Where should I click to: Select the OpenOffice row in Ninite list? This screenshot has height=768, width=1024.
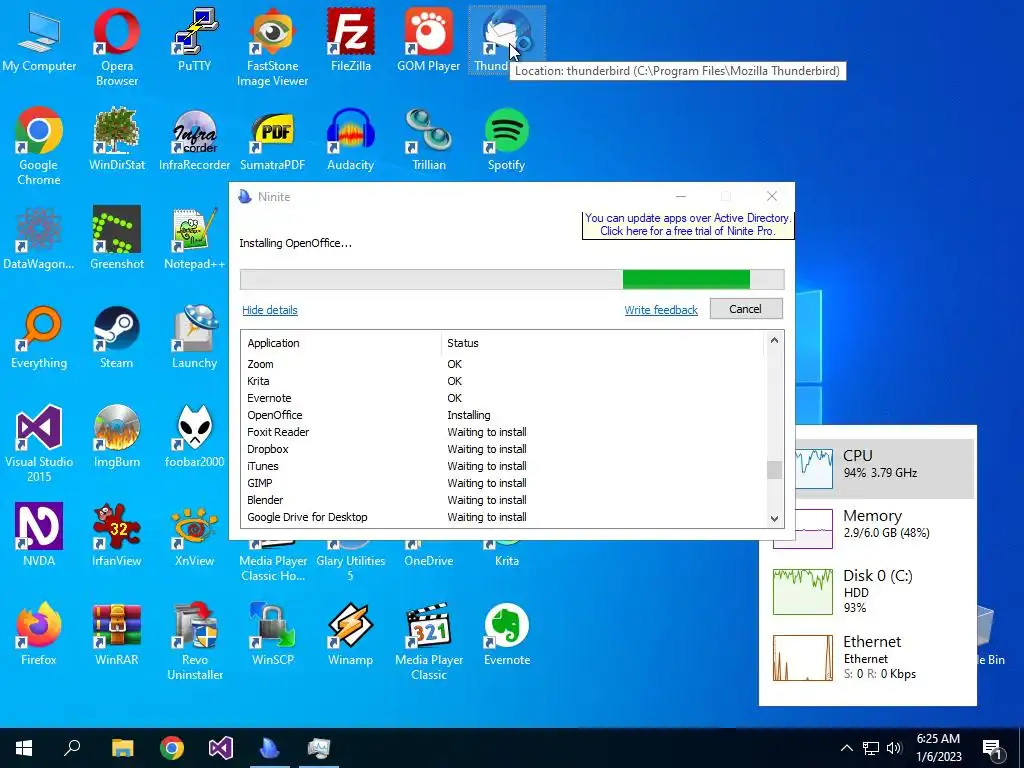tap(503, 415)
